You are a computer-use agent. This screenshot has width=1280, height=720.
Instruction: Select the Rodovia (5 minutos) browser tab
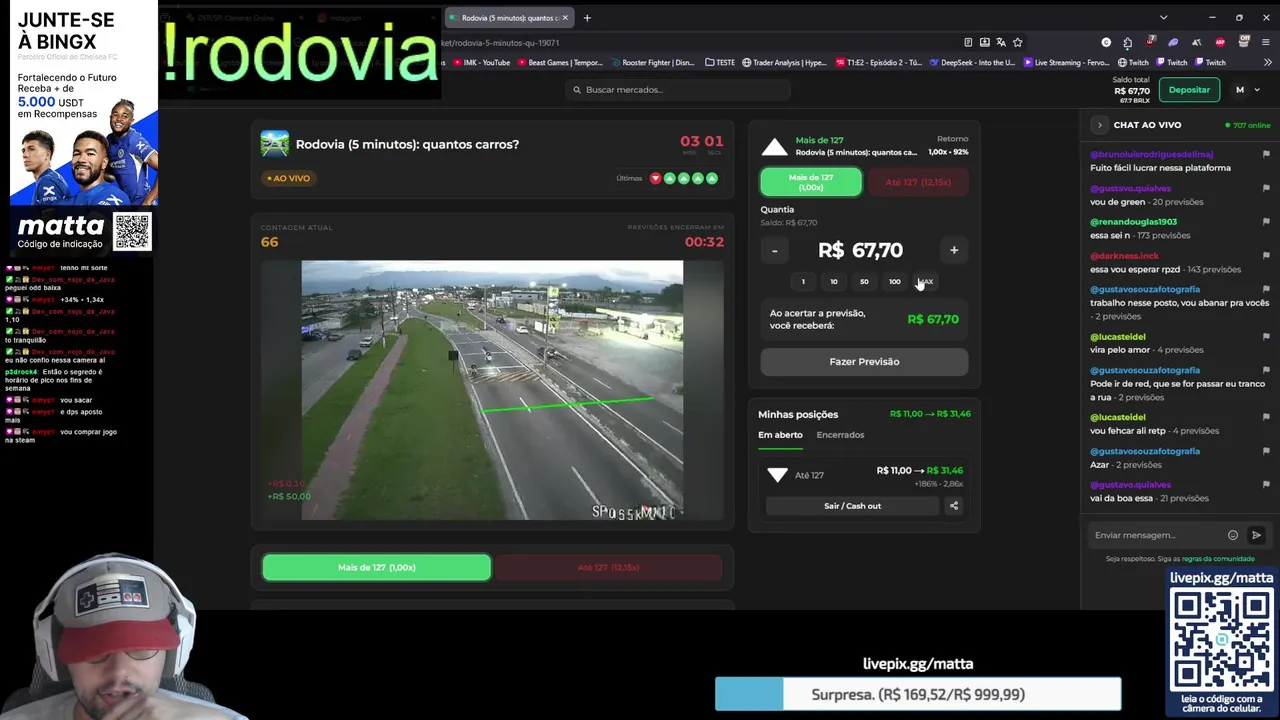509,17
